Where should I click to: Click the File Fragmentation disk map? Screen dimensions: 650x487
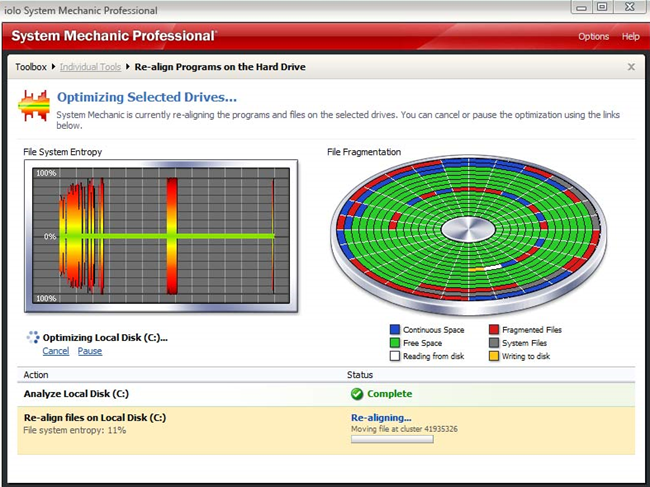468,235
